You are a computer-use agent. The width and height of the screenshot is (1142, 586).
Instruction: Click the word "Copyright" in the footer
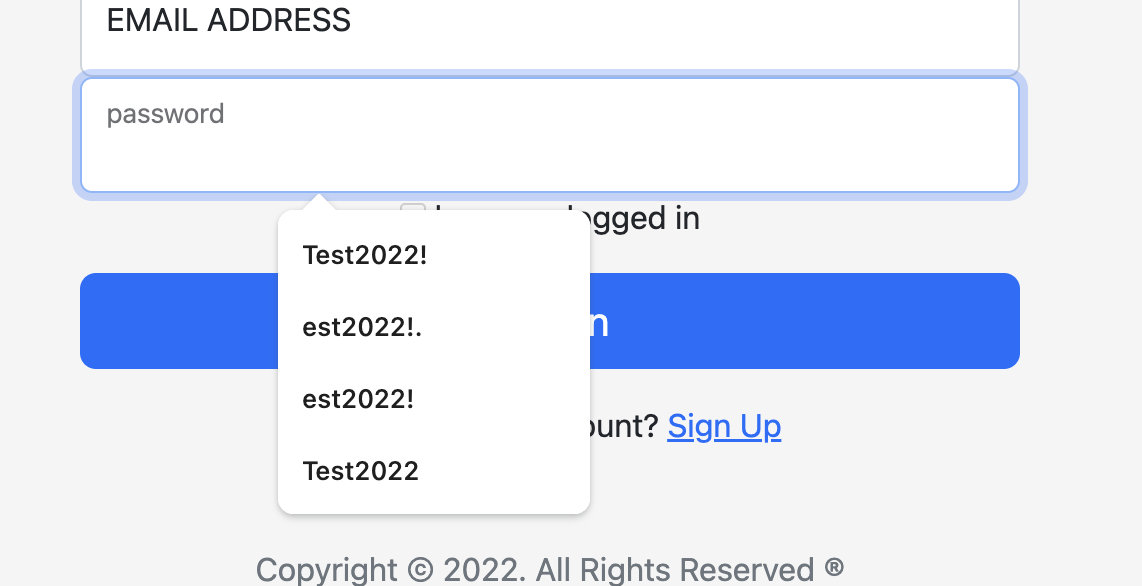(327, 571)
